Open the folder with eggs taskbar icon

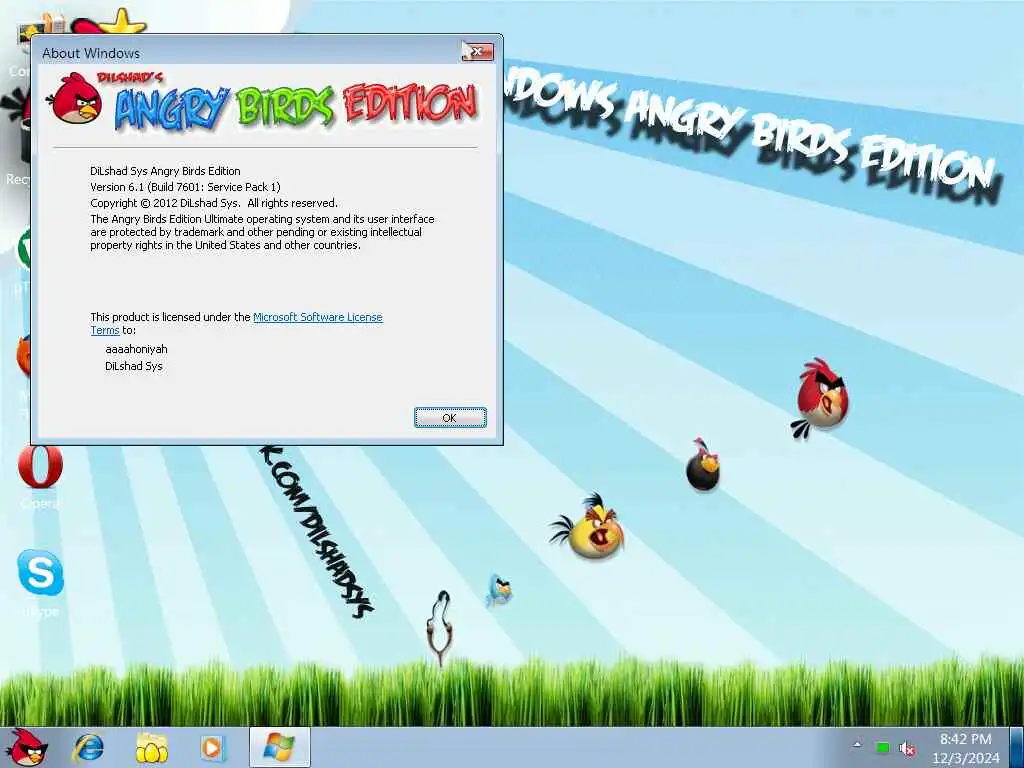pyautogui.click(x=152, y=748)
